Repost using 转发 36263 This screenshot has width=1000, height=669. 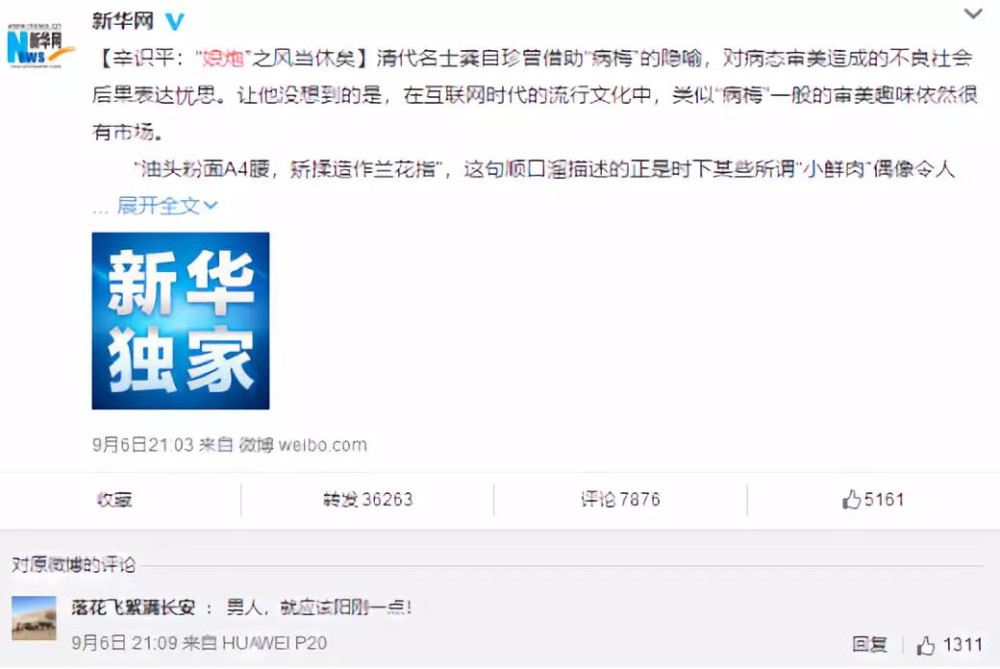coord(368,499)
